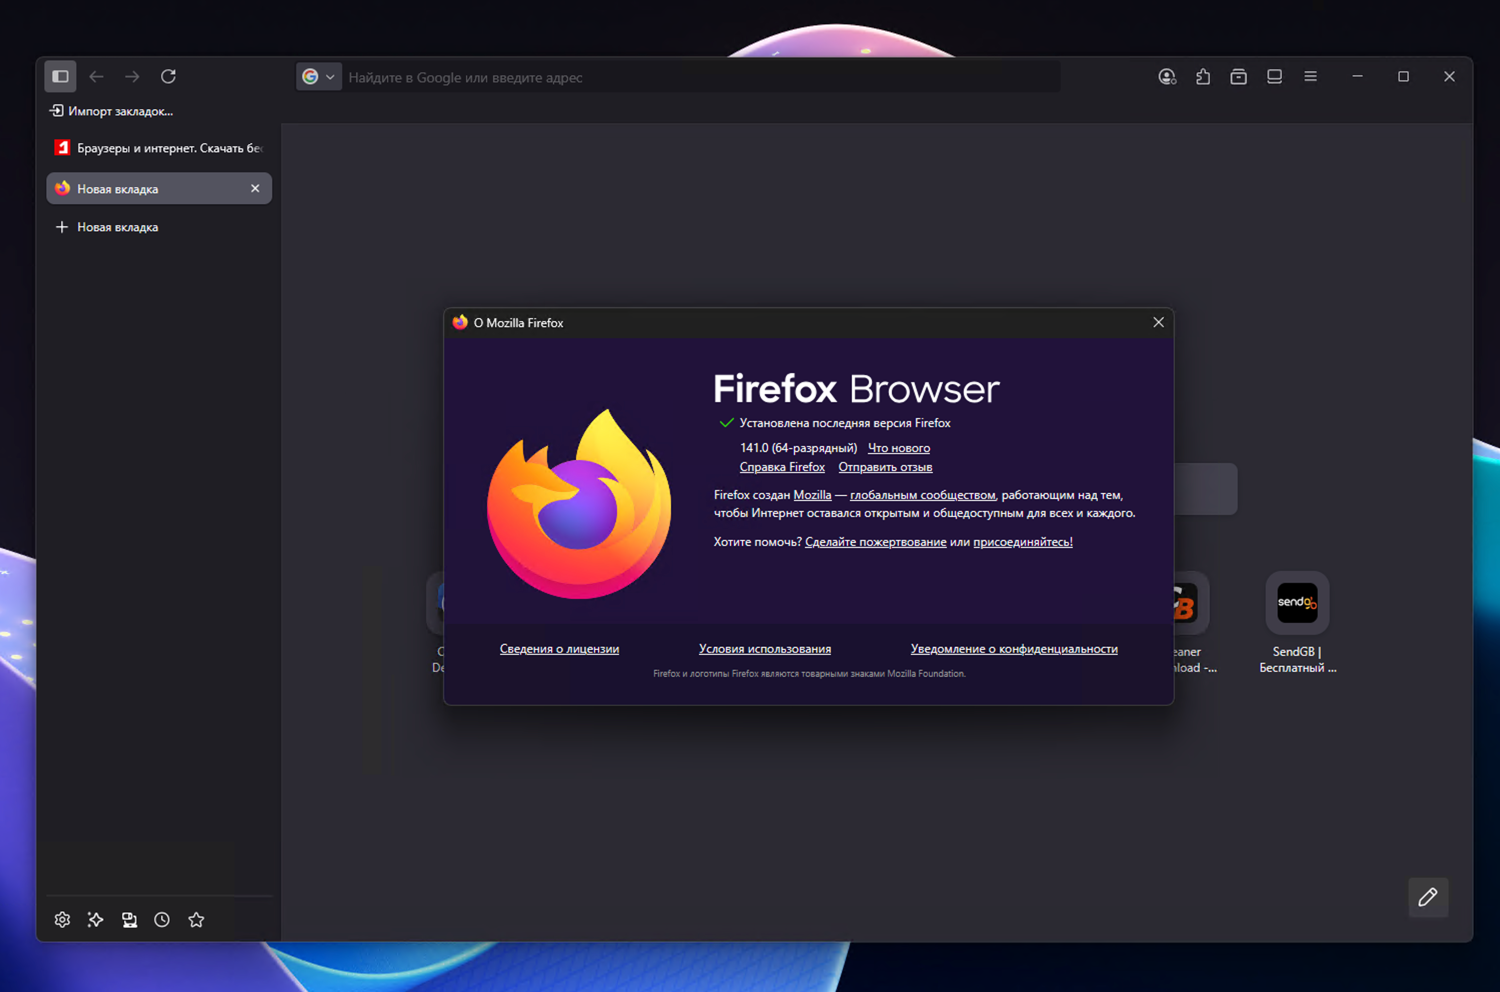Click the version text 141.0 (64-разрядный)
Screen dimensions: 1500x992
[798, 448]
